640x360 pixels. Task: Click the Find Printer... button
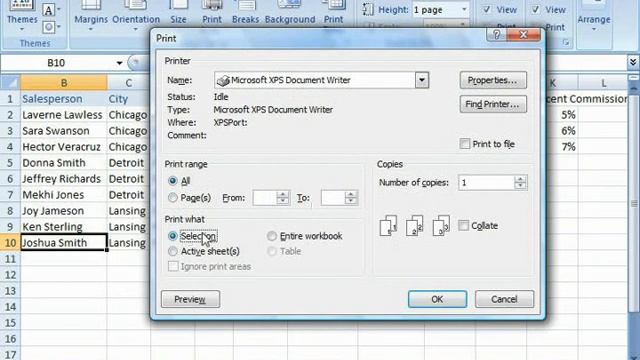pos(493,104)
